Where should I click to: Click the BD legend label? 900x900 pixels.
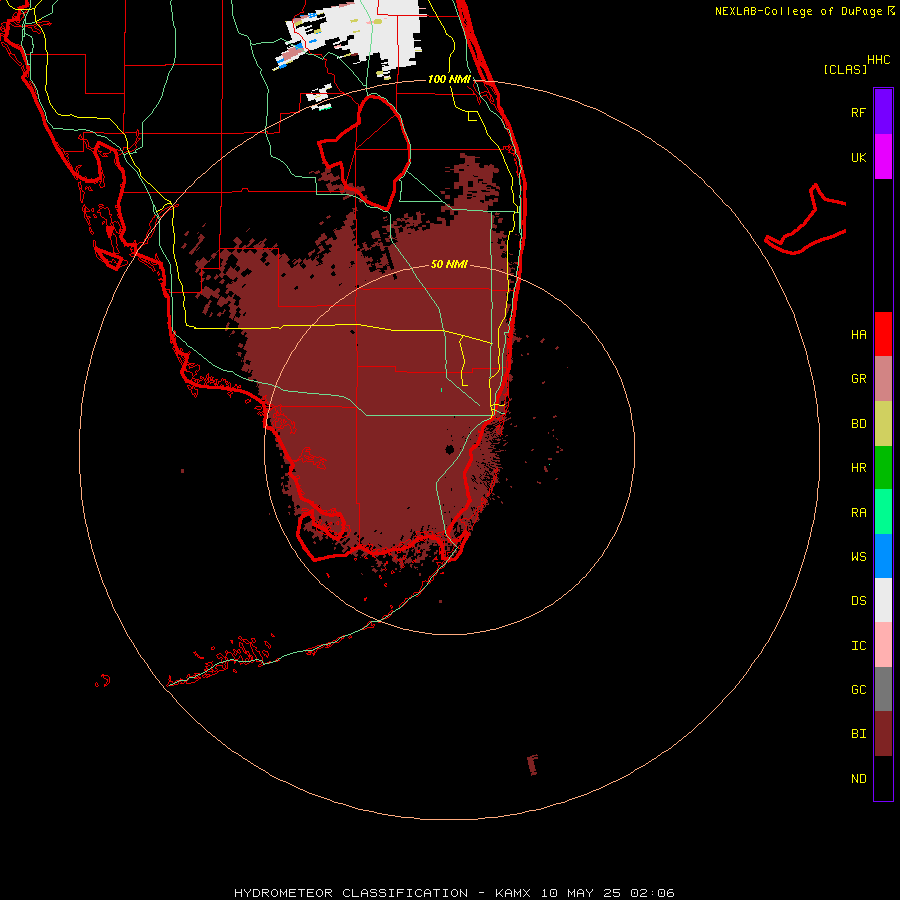pos(859,424)
